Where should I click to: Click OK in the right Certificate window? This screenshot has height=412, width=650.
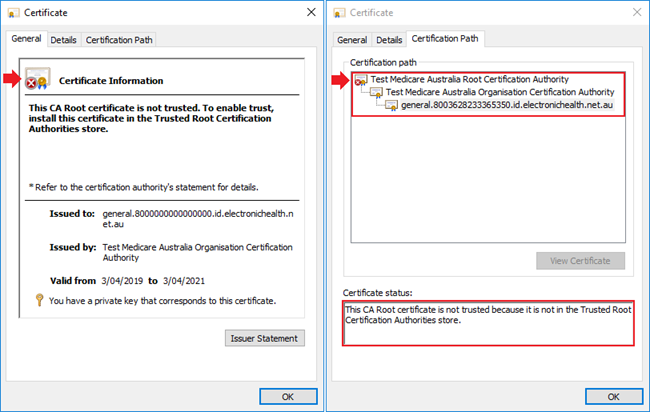pyautogui.click(x=614, y=396)
